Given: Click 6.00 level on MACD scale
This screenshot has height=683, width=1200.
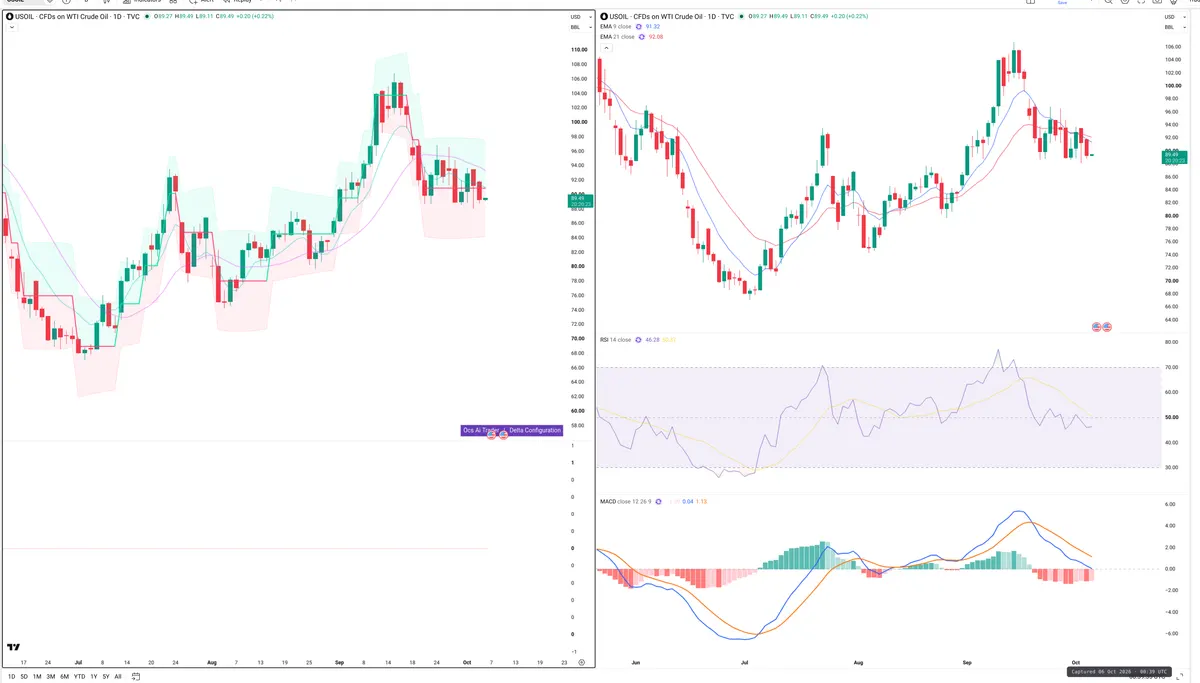Looking at the screenshot, I should click(x=1169, y=504).
